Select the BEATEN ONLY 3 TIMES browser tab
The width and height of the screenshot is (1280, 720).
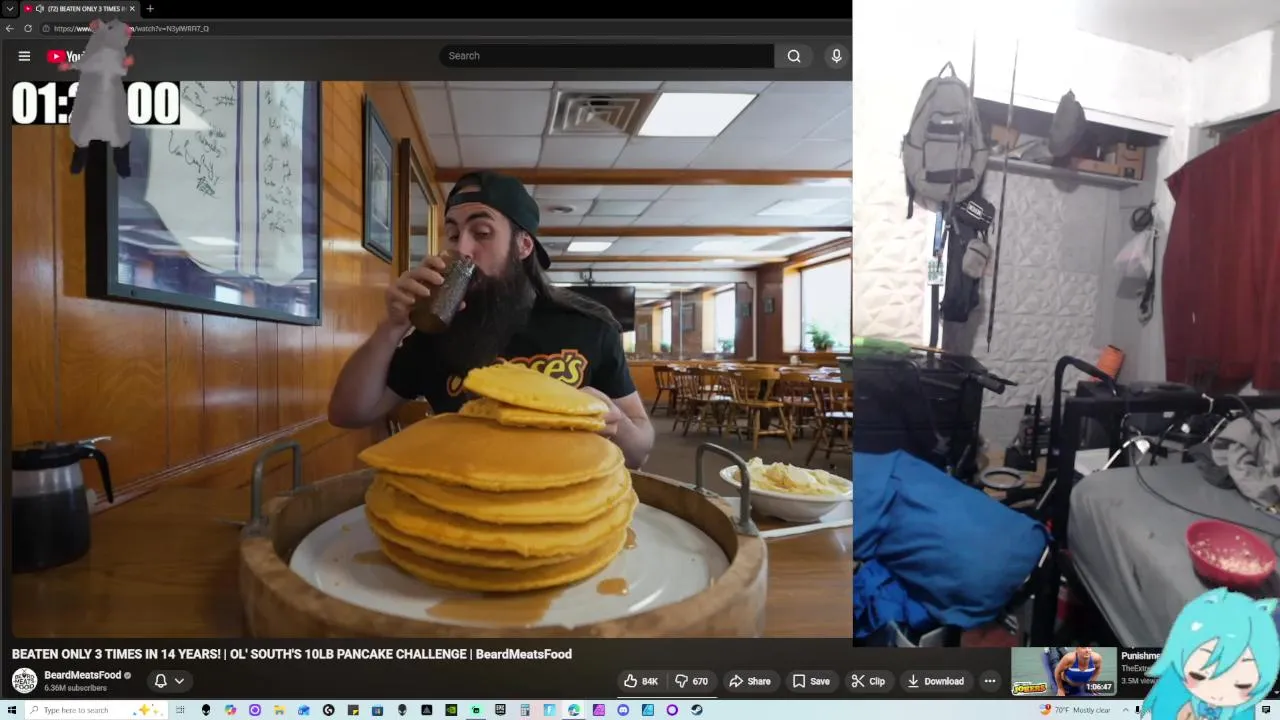(82, 8)
